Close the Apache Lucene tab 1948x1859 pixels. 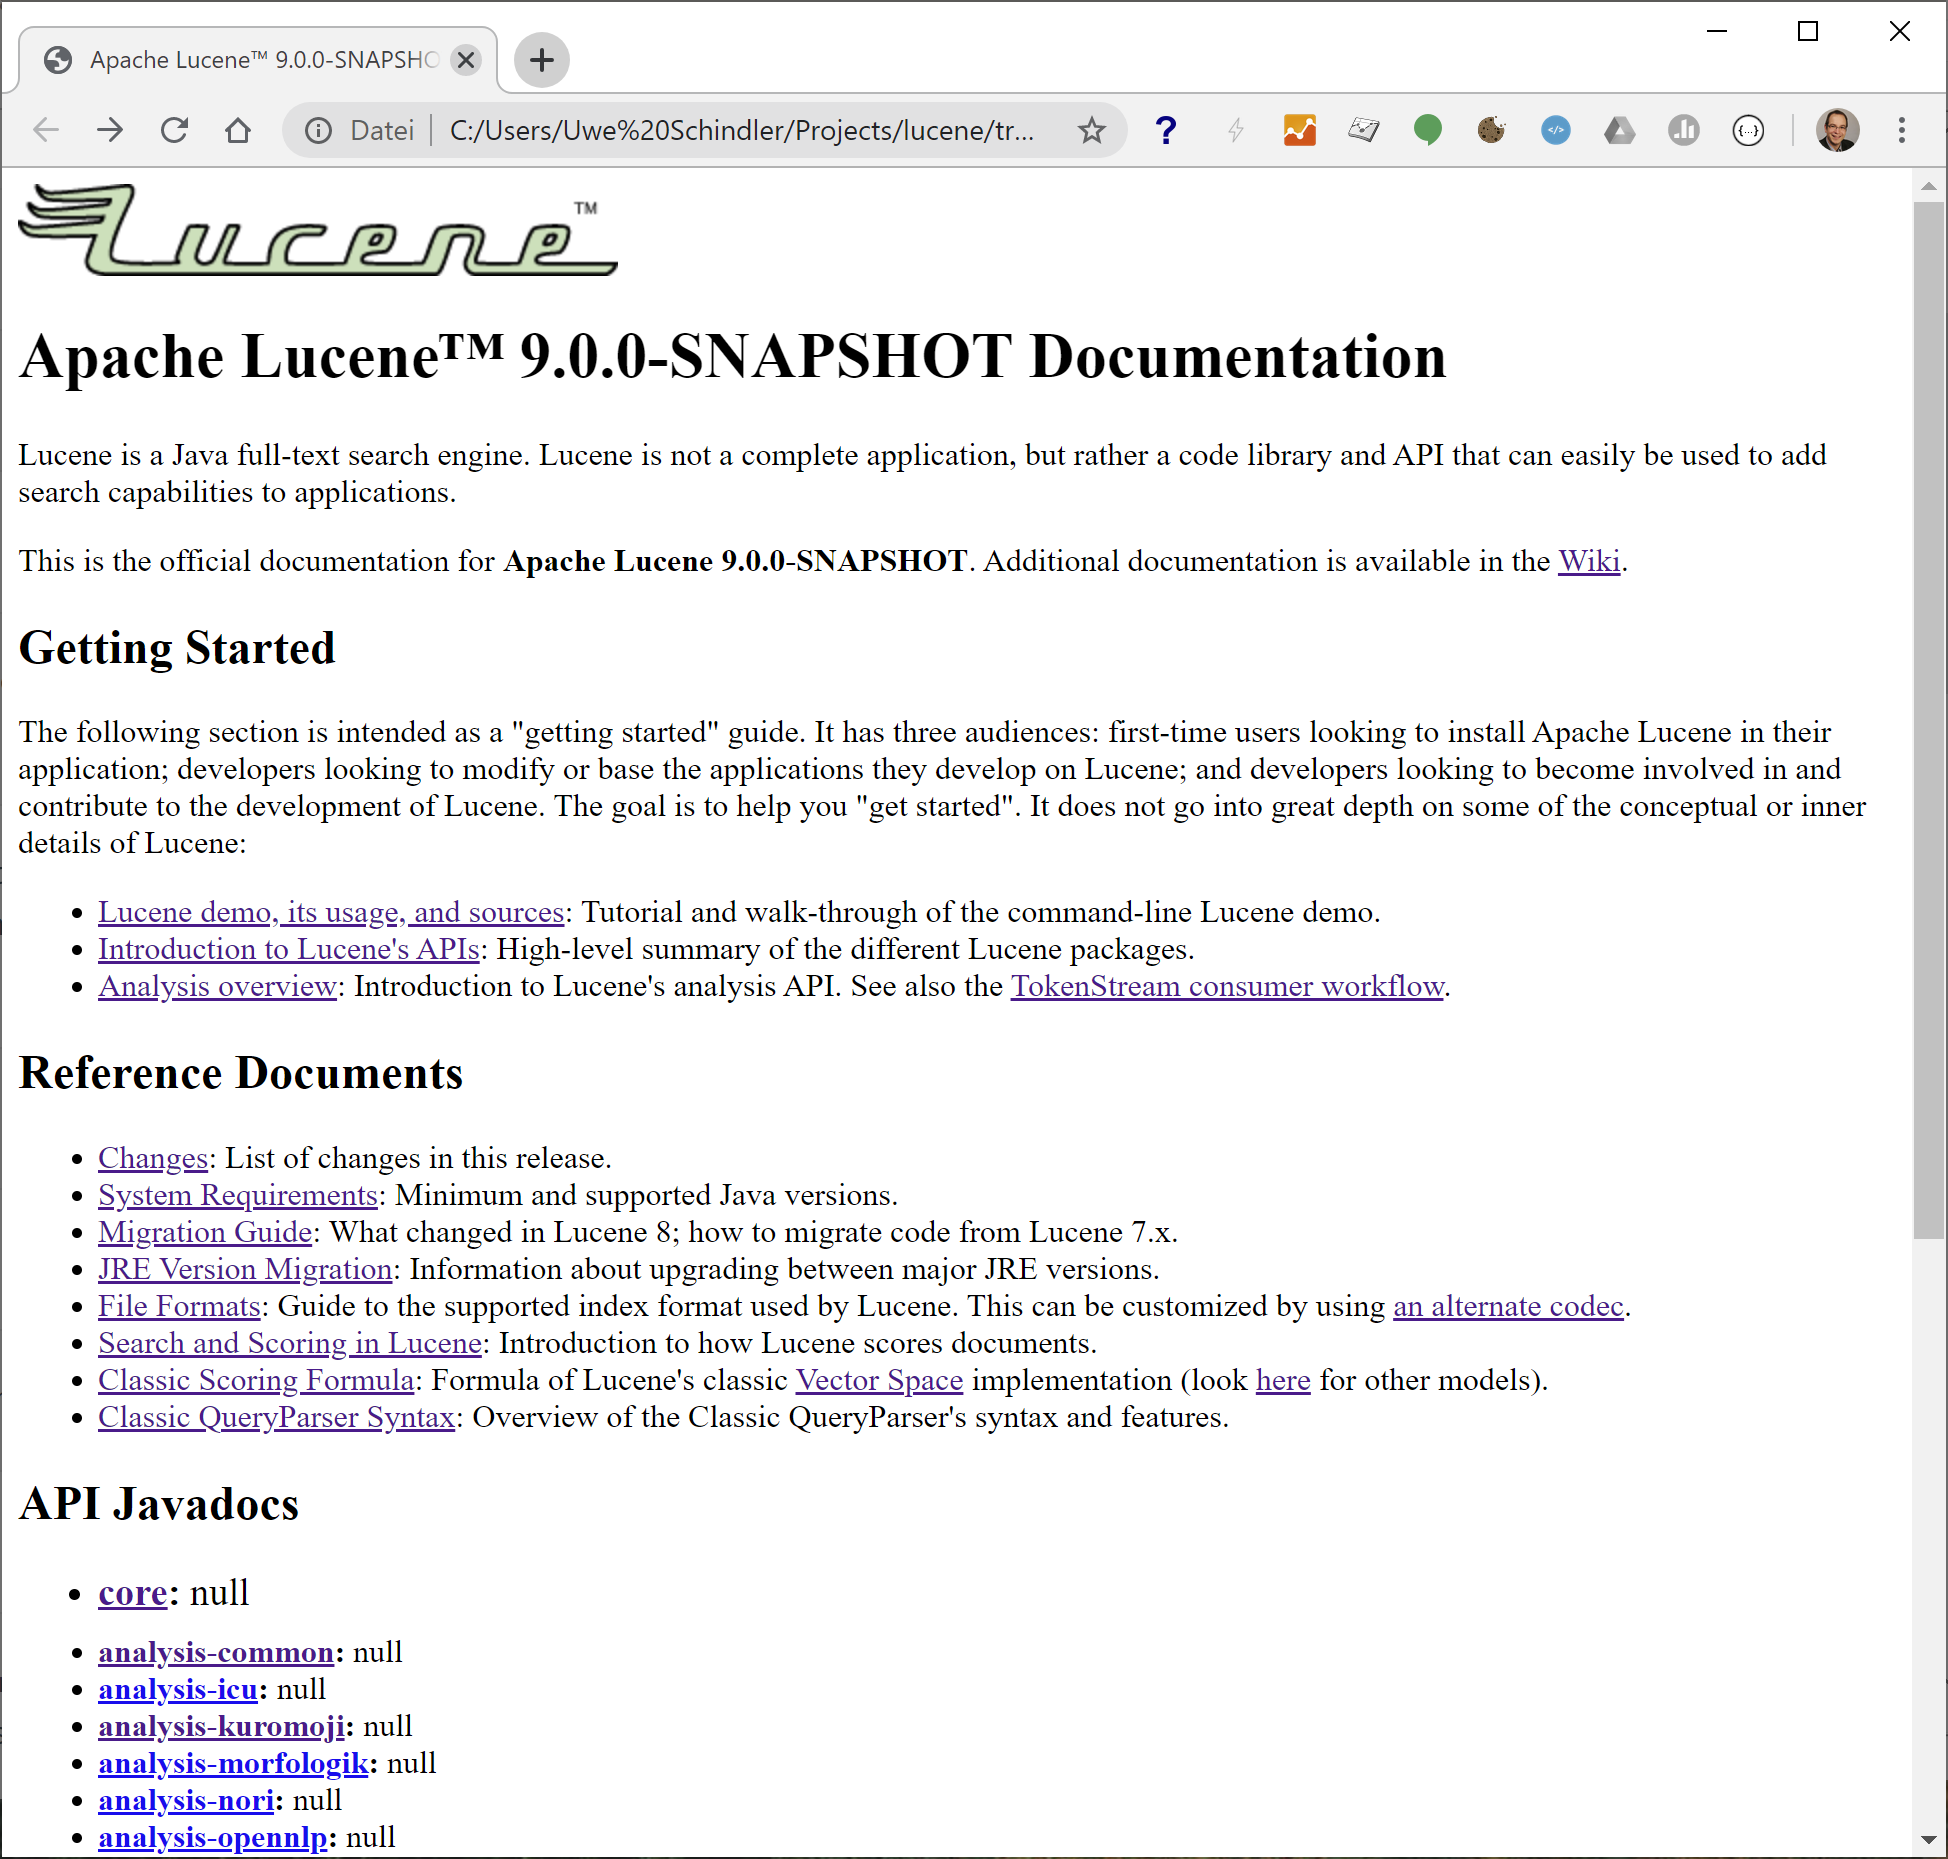(466, 60)
